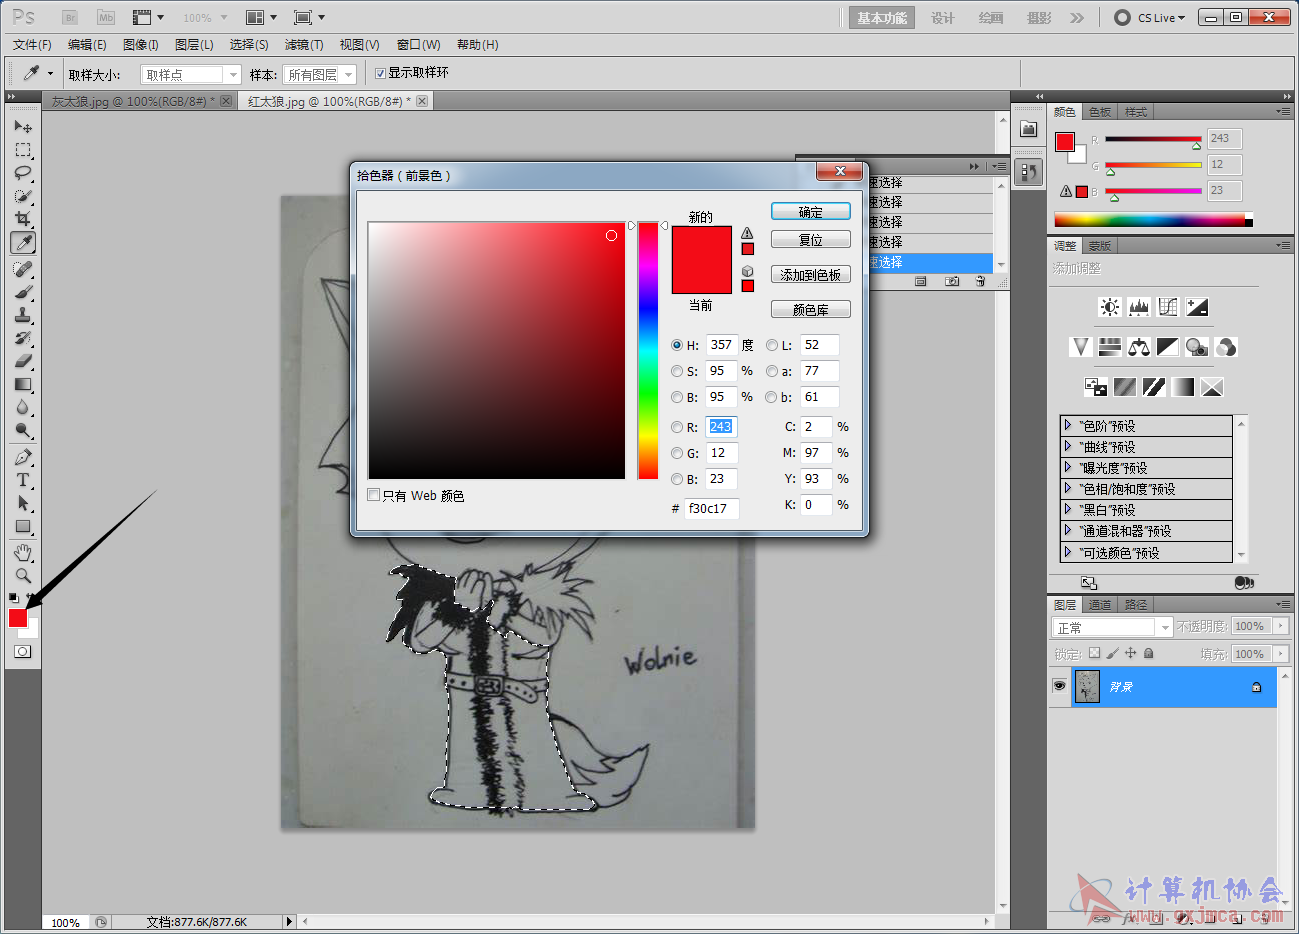Screen dimensions: 1299x934
Task: Open the 填充 slider arrow
Action: coord(1281,654)
